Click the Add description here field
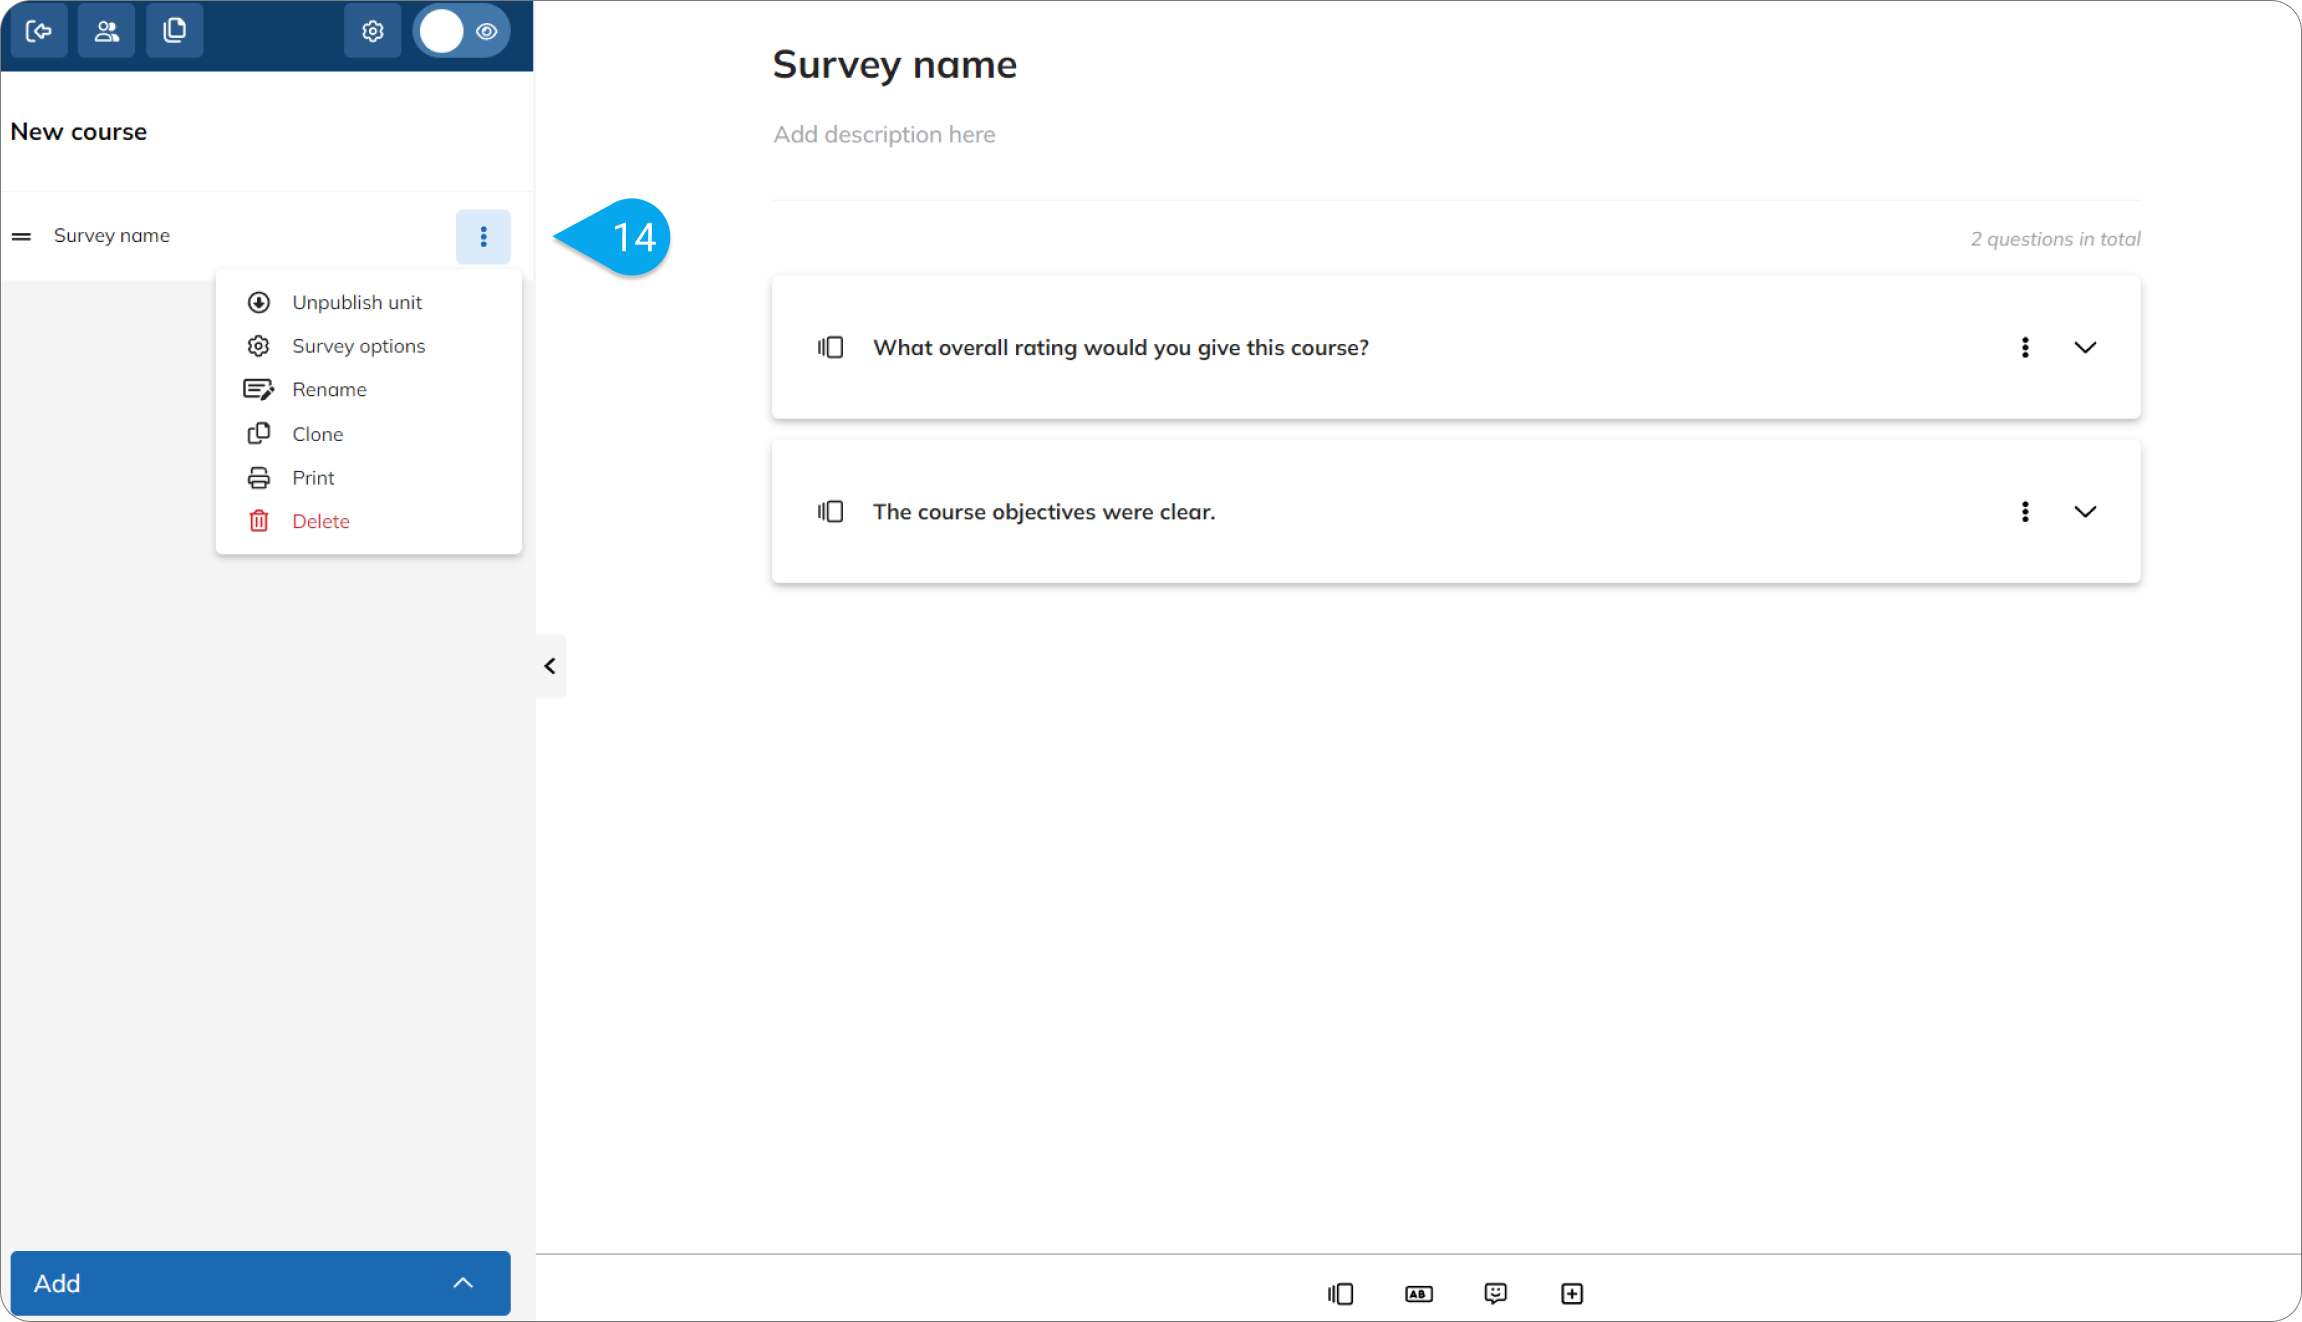This screenshot has height=1322, width=2302. 884,134
